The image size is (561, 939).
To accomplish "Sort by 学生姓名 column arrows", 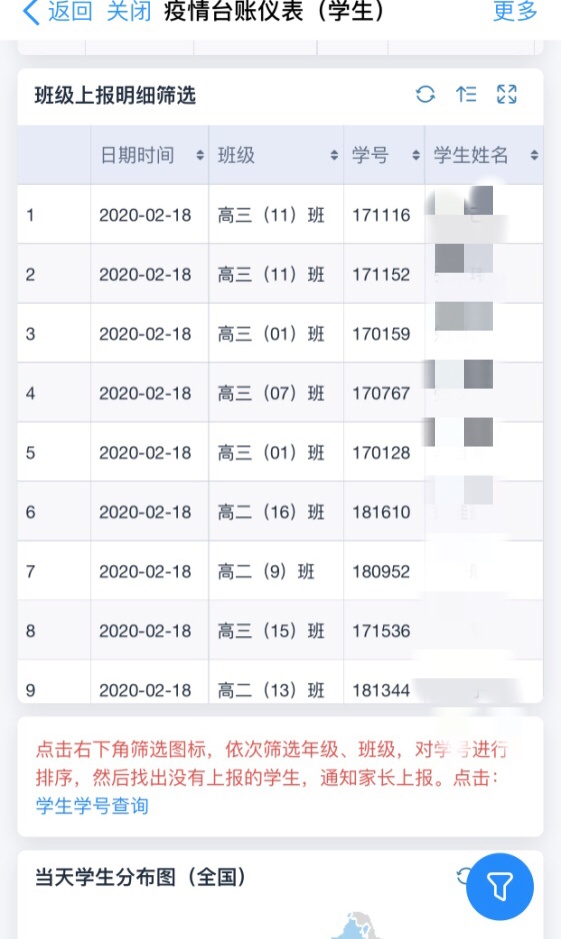I will 533,155.
